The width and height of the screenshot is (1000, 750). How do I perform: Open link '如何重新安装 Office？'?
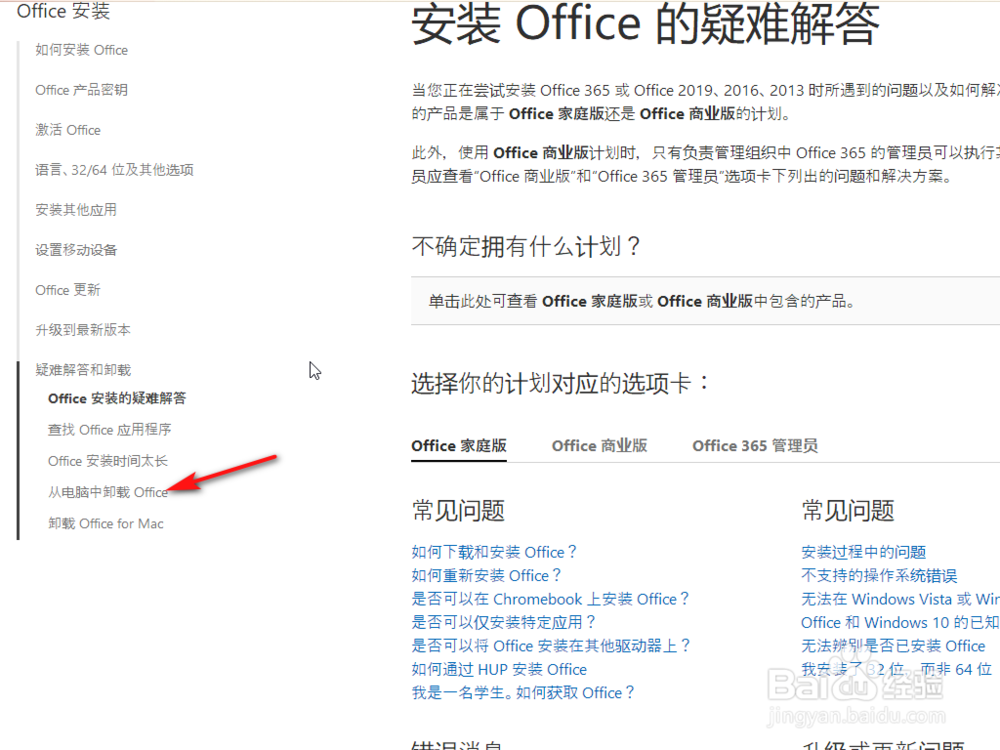coord(487,576)
